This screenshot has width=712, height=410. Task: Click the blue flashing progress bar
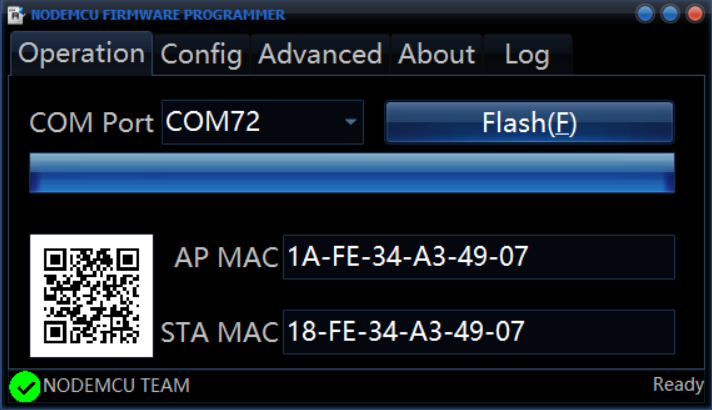click(x=352, y=173)
